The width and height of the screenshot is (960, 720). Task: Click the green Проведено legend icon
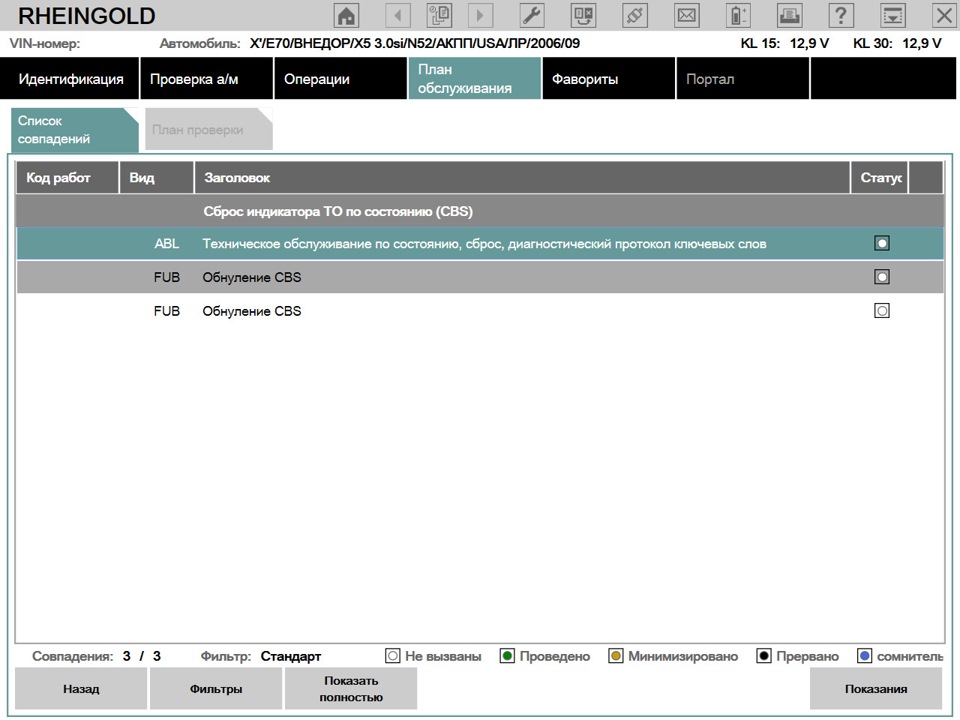tap(507, 656)
